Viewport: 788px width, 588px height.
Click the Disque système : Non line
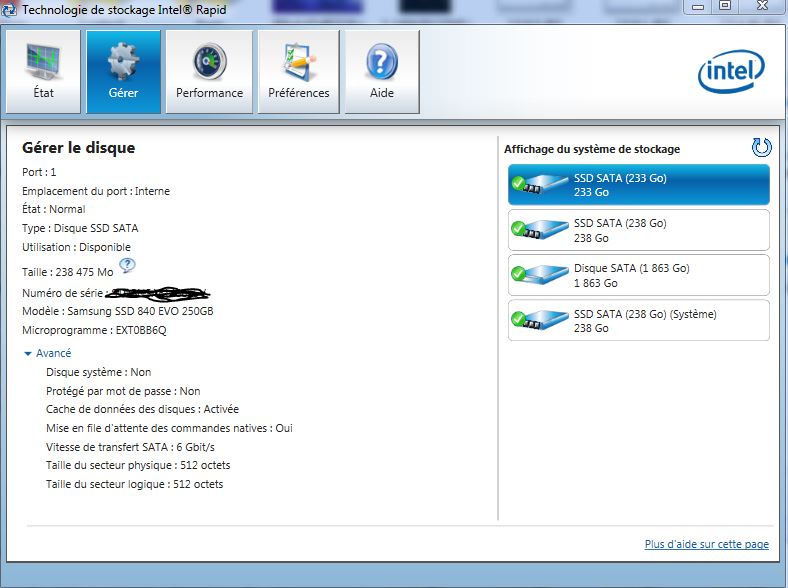(98, 372)
